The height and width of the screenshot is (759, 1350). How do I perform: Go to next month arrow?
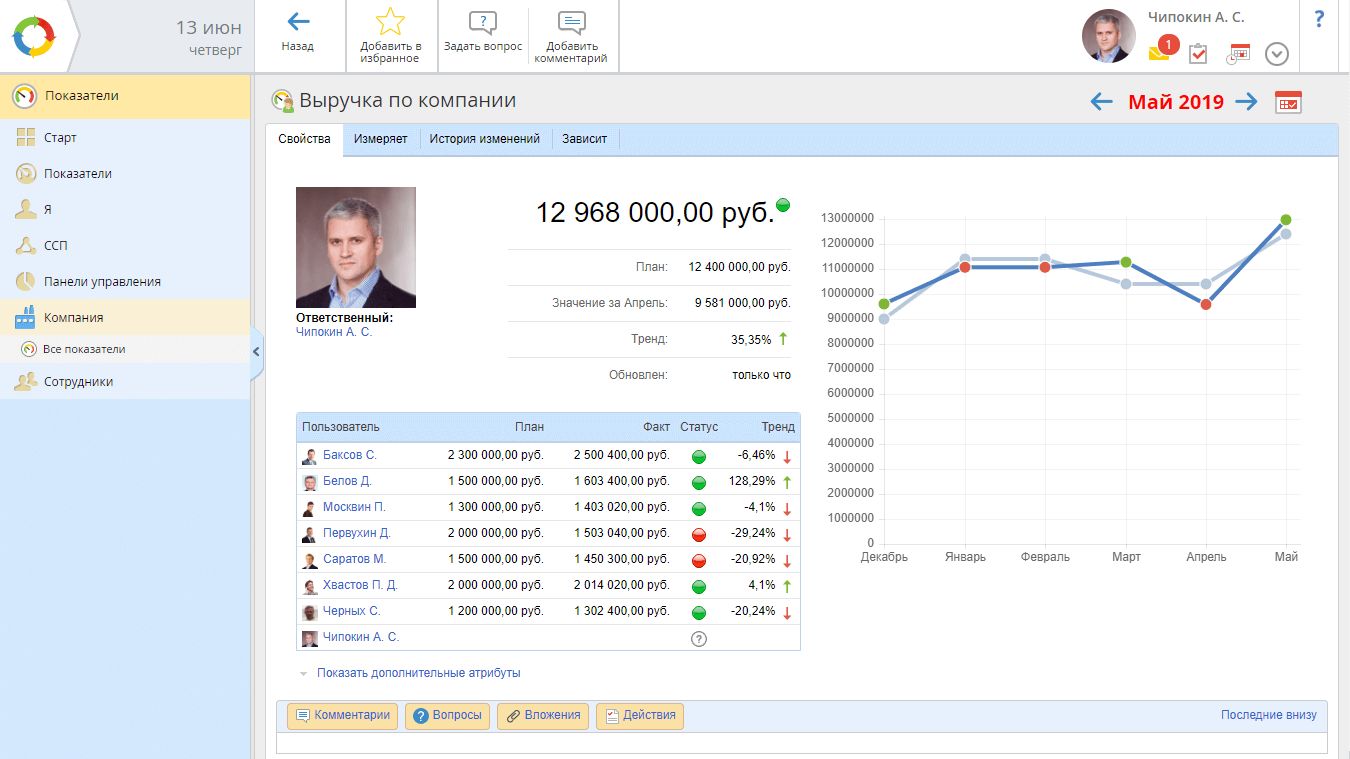1246,102
